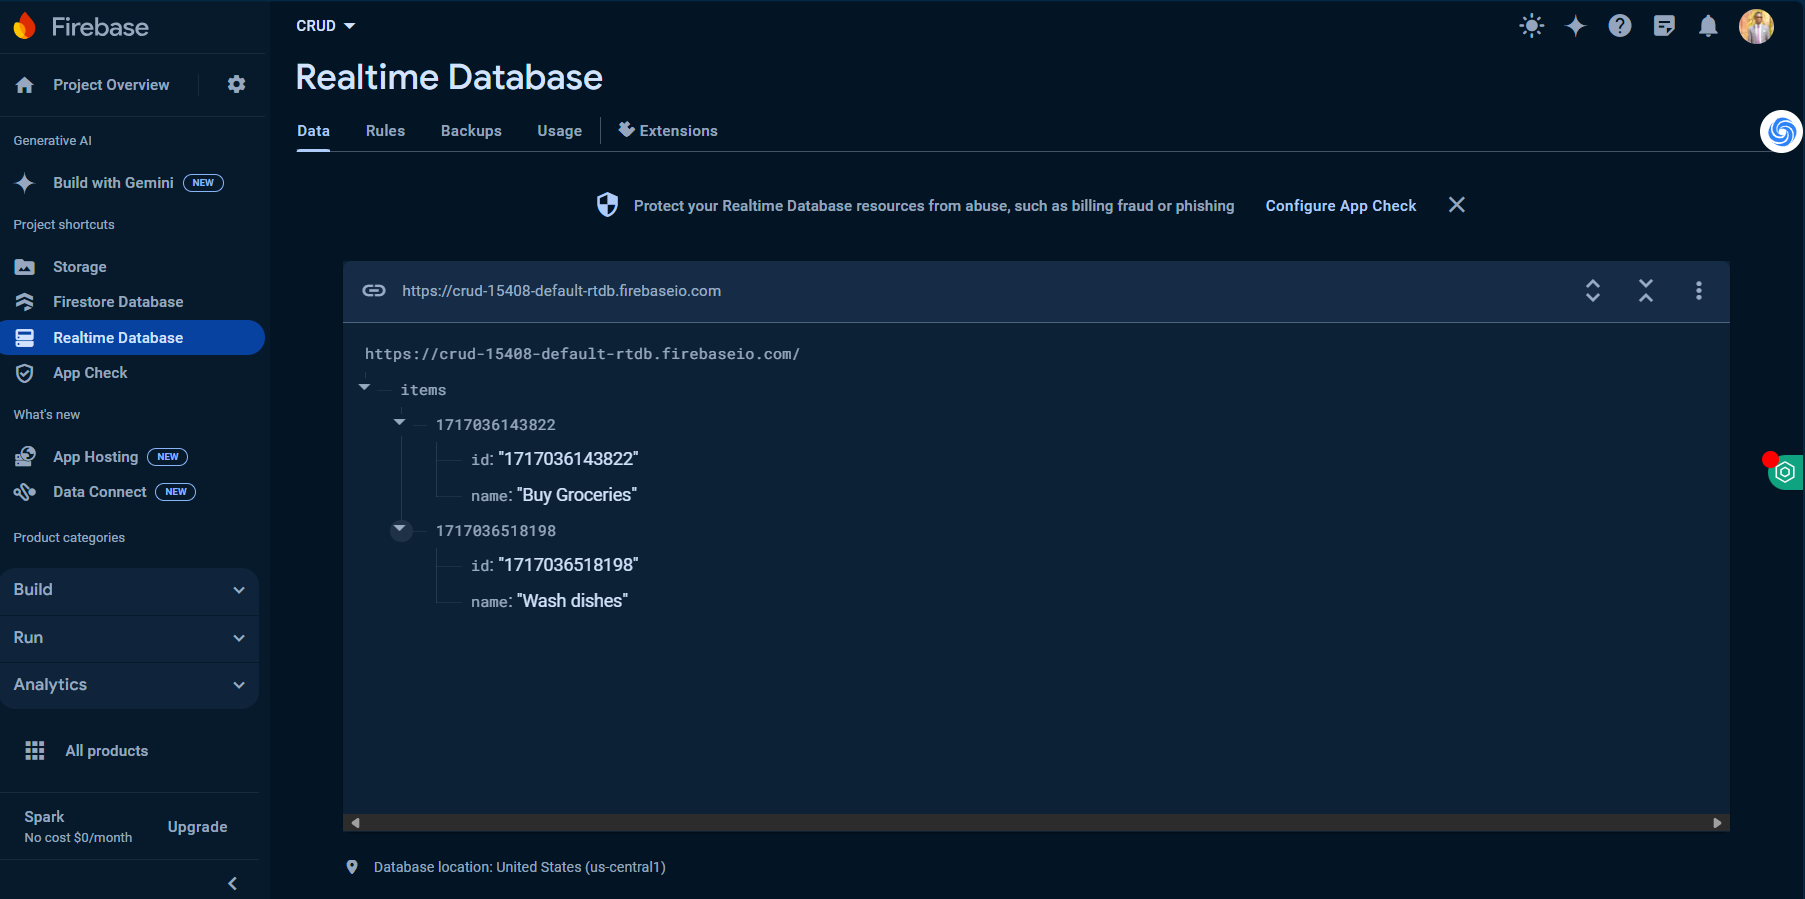
Task: Switch to the Backups tab
Action: pos(471,131)
